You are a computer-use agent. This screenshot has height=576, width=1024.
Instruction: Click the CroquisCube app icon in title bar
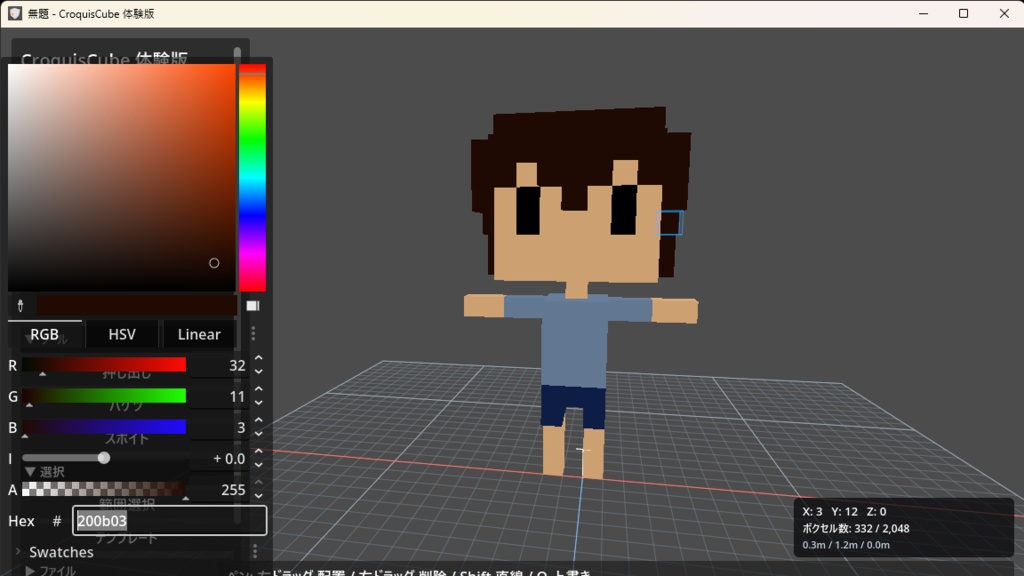14,13
